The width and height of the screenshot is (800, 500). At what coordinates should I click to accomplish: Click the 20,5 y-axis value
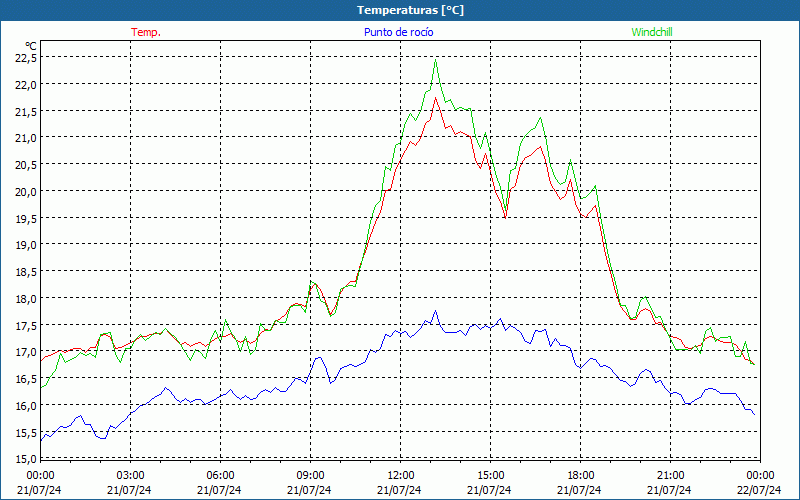tap(26, 165)
